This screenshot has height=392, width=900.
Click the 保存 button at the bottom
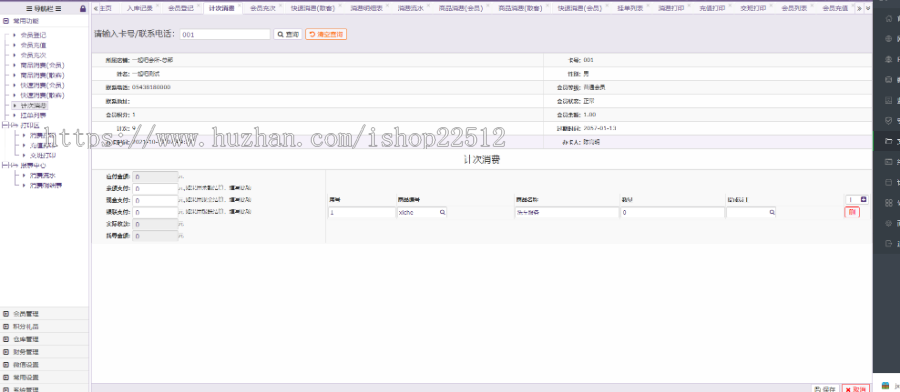pos(825,389)
